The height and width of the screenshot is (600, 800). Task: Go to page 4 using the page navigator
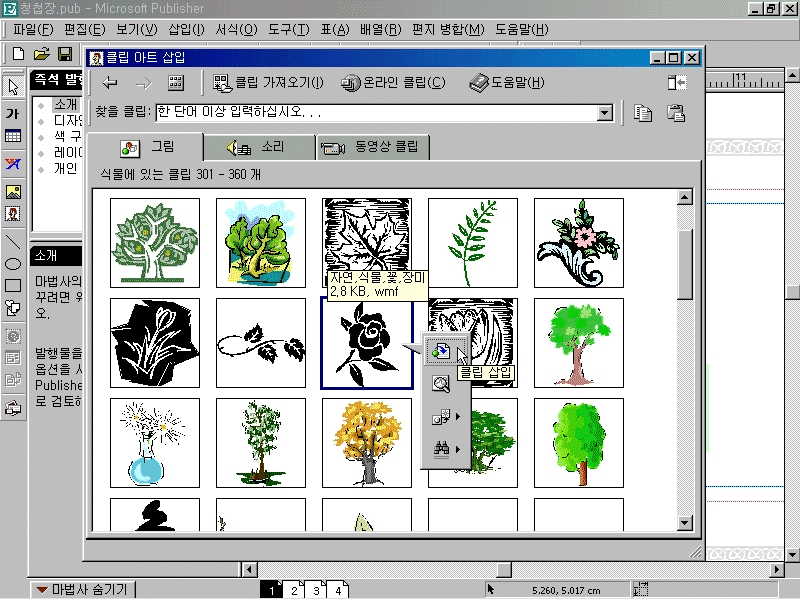338,590
